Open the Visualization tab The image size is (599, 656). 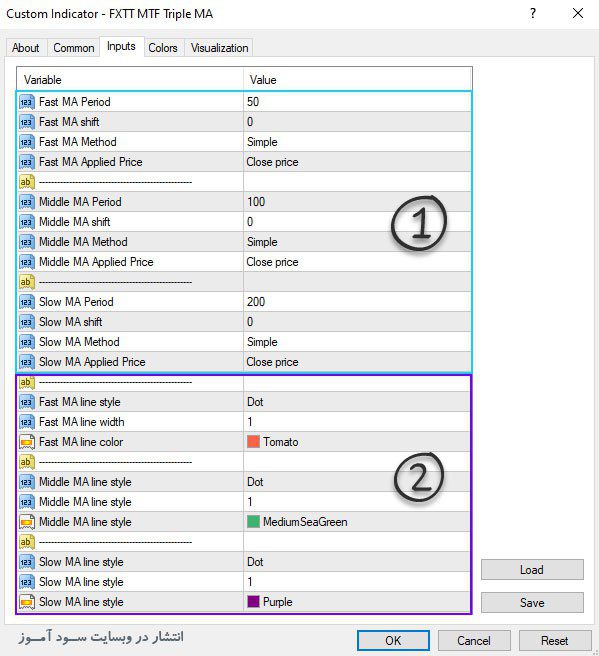(x=219, y=48)
